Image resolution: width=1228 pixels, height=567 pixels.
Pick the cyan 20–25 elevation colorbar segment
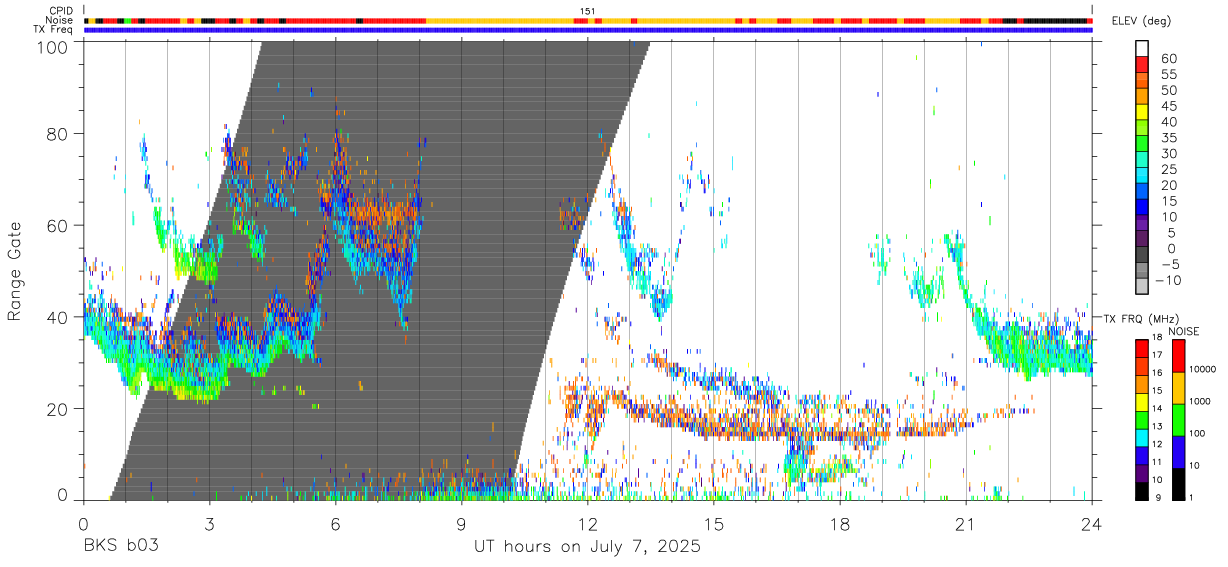pyautogui.click(x=1143, y=177)
